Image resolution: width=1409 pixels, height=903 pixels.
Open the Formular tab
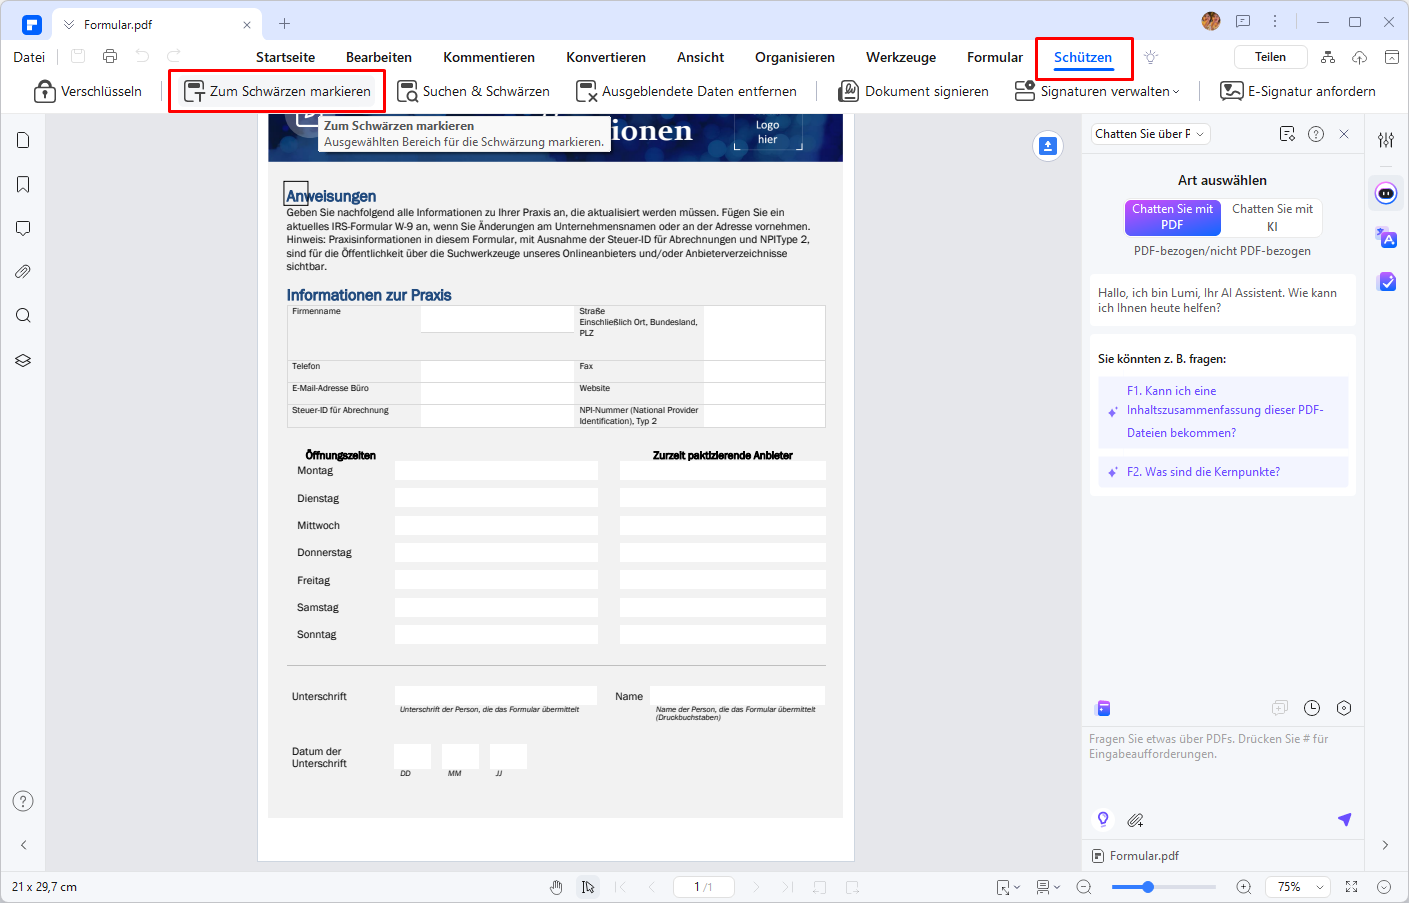point(995,57)
